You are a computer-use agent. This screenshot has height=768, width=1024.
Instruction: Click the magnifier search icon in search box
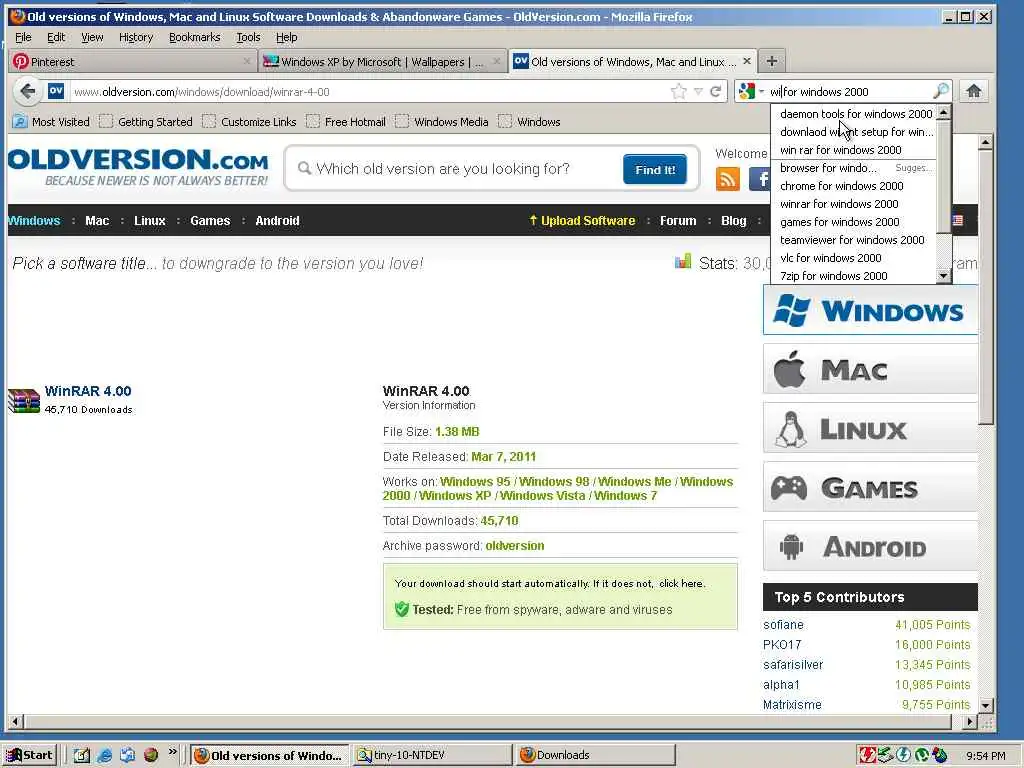point(941,91)
